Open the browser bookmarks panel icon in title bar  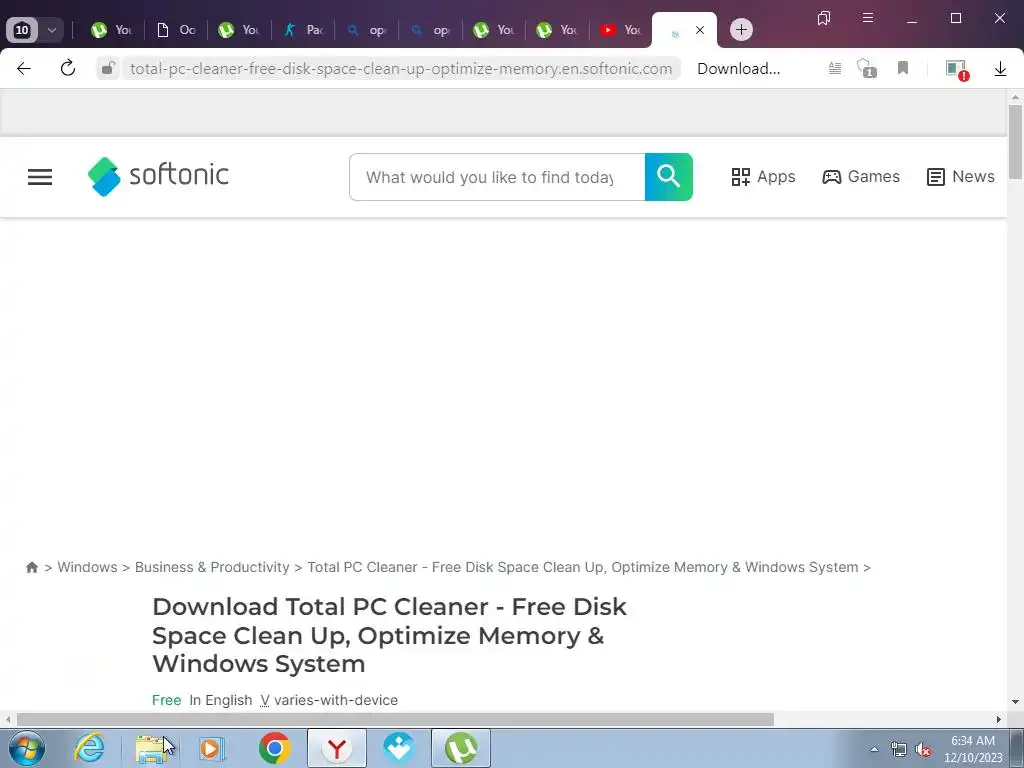824,18
